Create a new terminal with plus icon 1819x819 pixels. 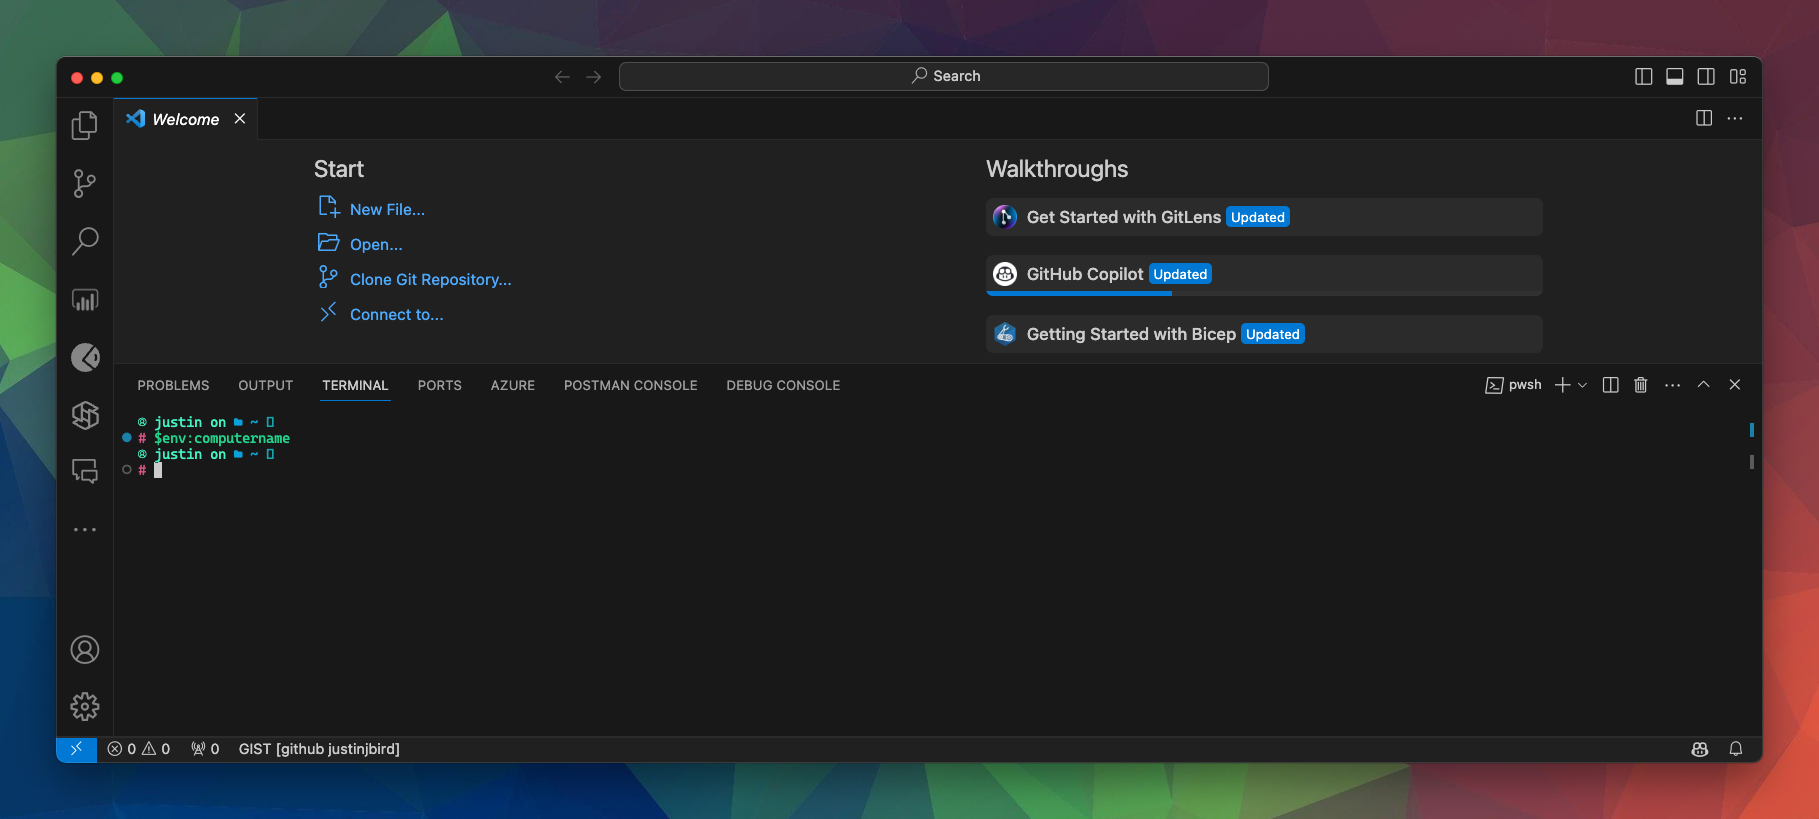(1562, 385)
